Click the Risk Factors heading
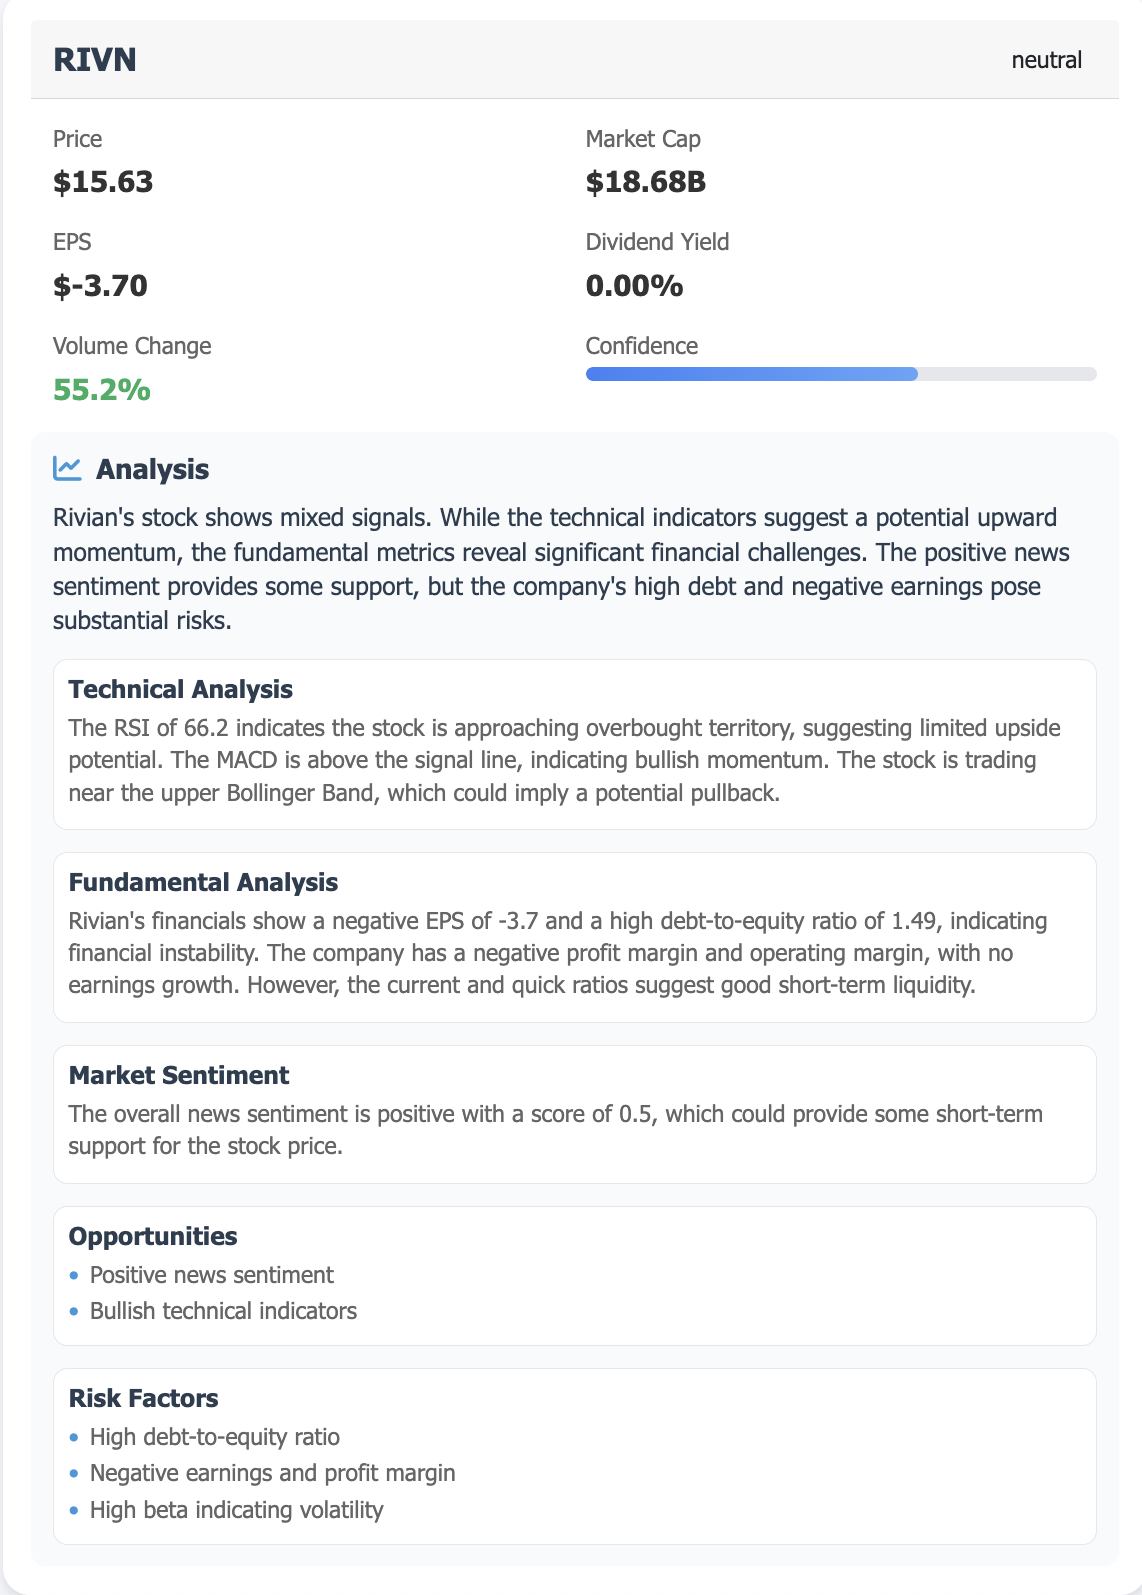Image resolution: width=1142 pixels, height=1595 pixels. tap(143, 1399)
